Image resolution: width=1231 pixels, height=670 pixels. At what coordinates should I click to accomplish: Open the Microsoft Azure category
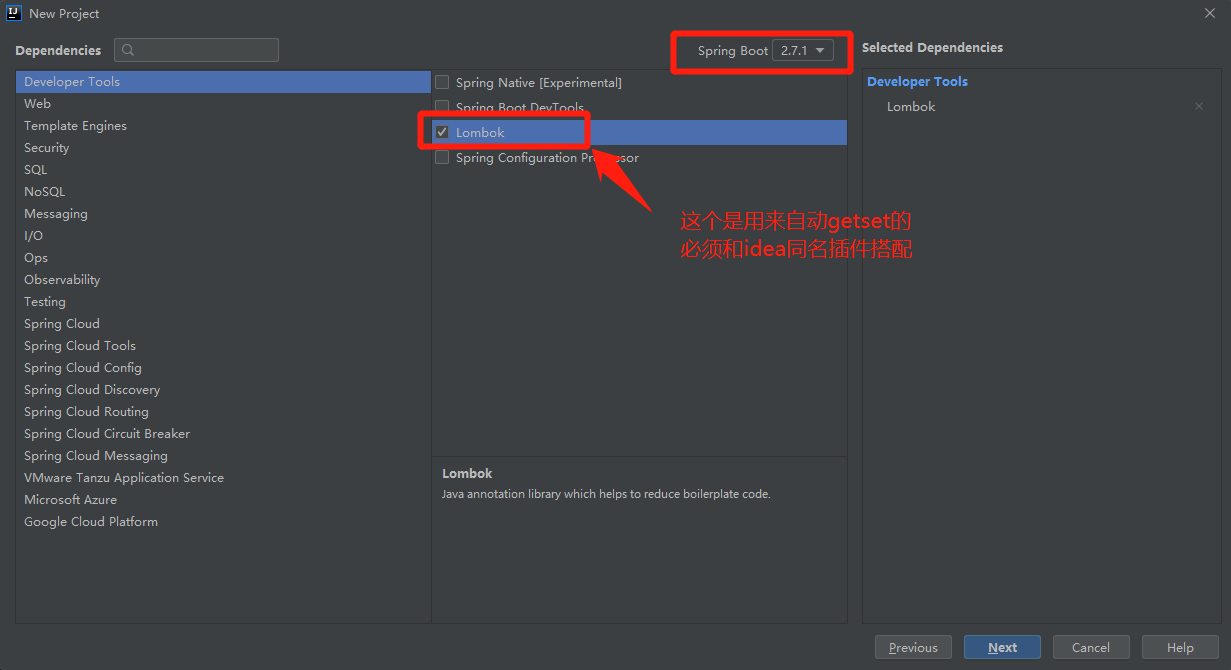pyautogui.click(x=223, y=500)
